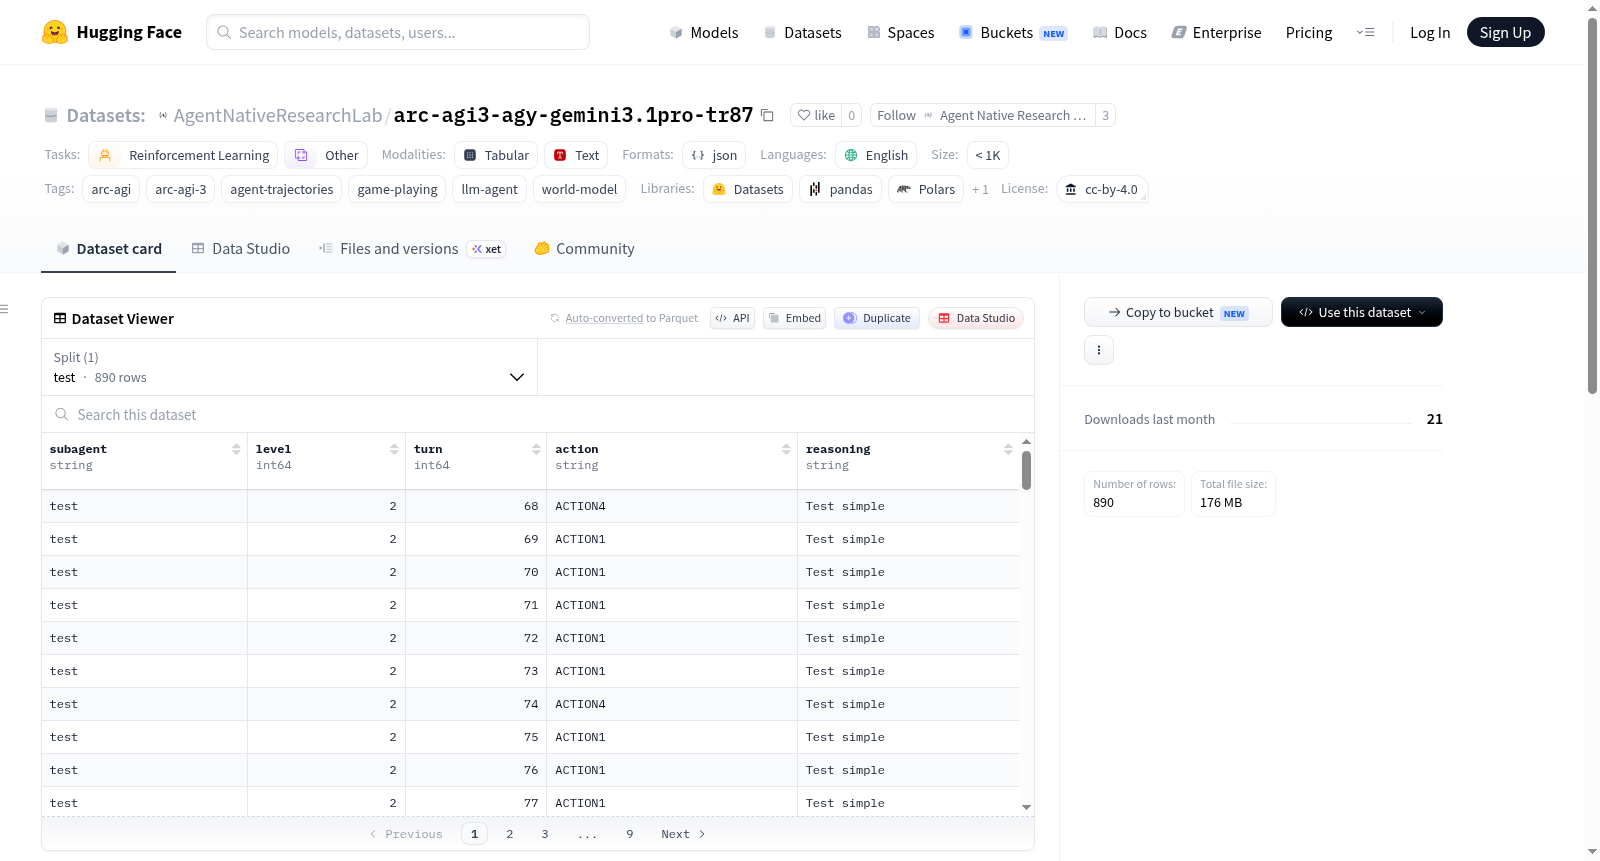The image size is (1600, 861).
Task: Open Models in top navigation
Action: point(704,32)
